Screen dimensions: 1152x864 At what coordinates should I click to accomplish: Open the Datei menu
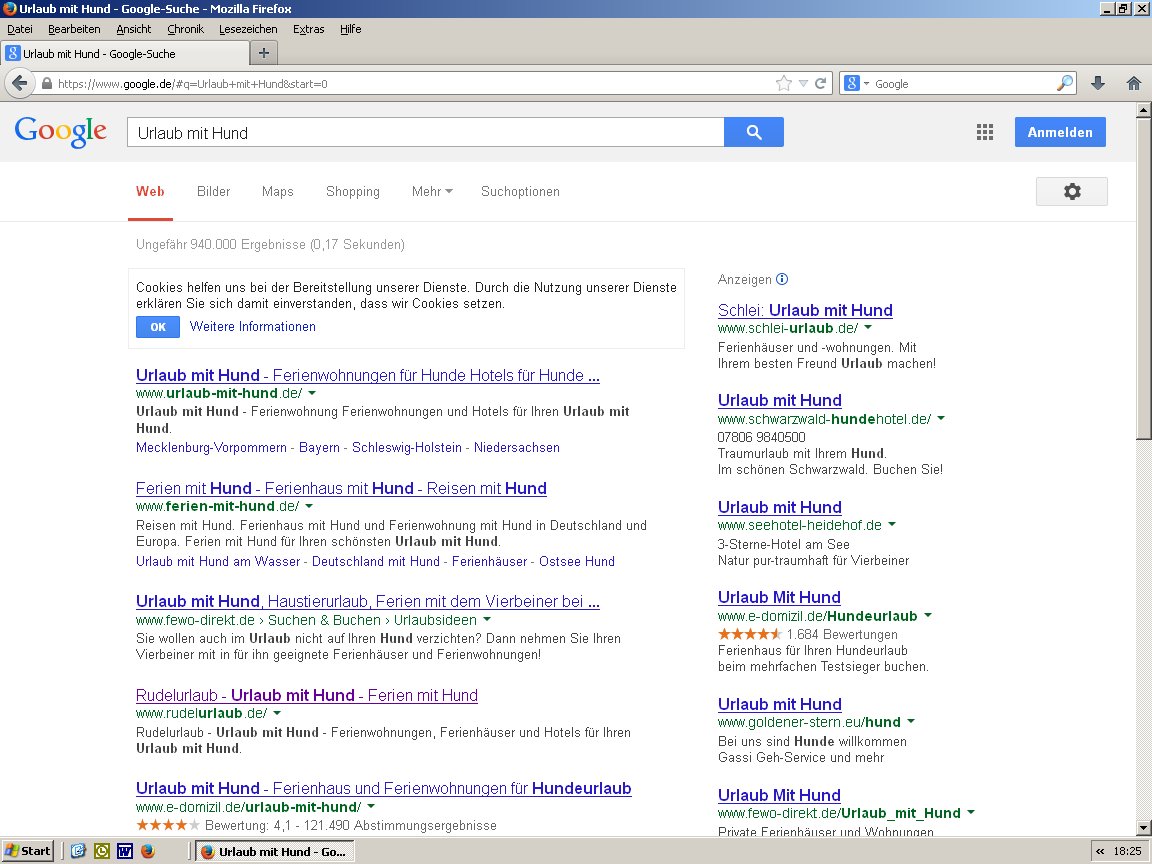[20, 29]
